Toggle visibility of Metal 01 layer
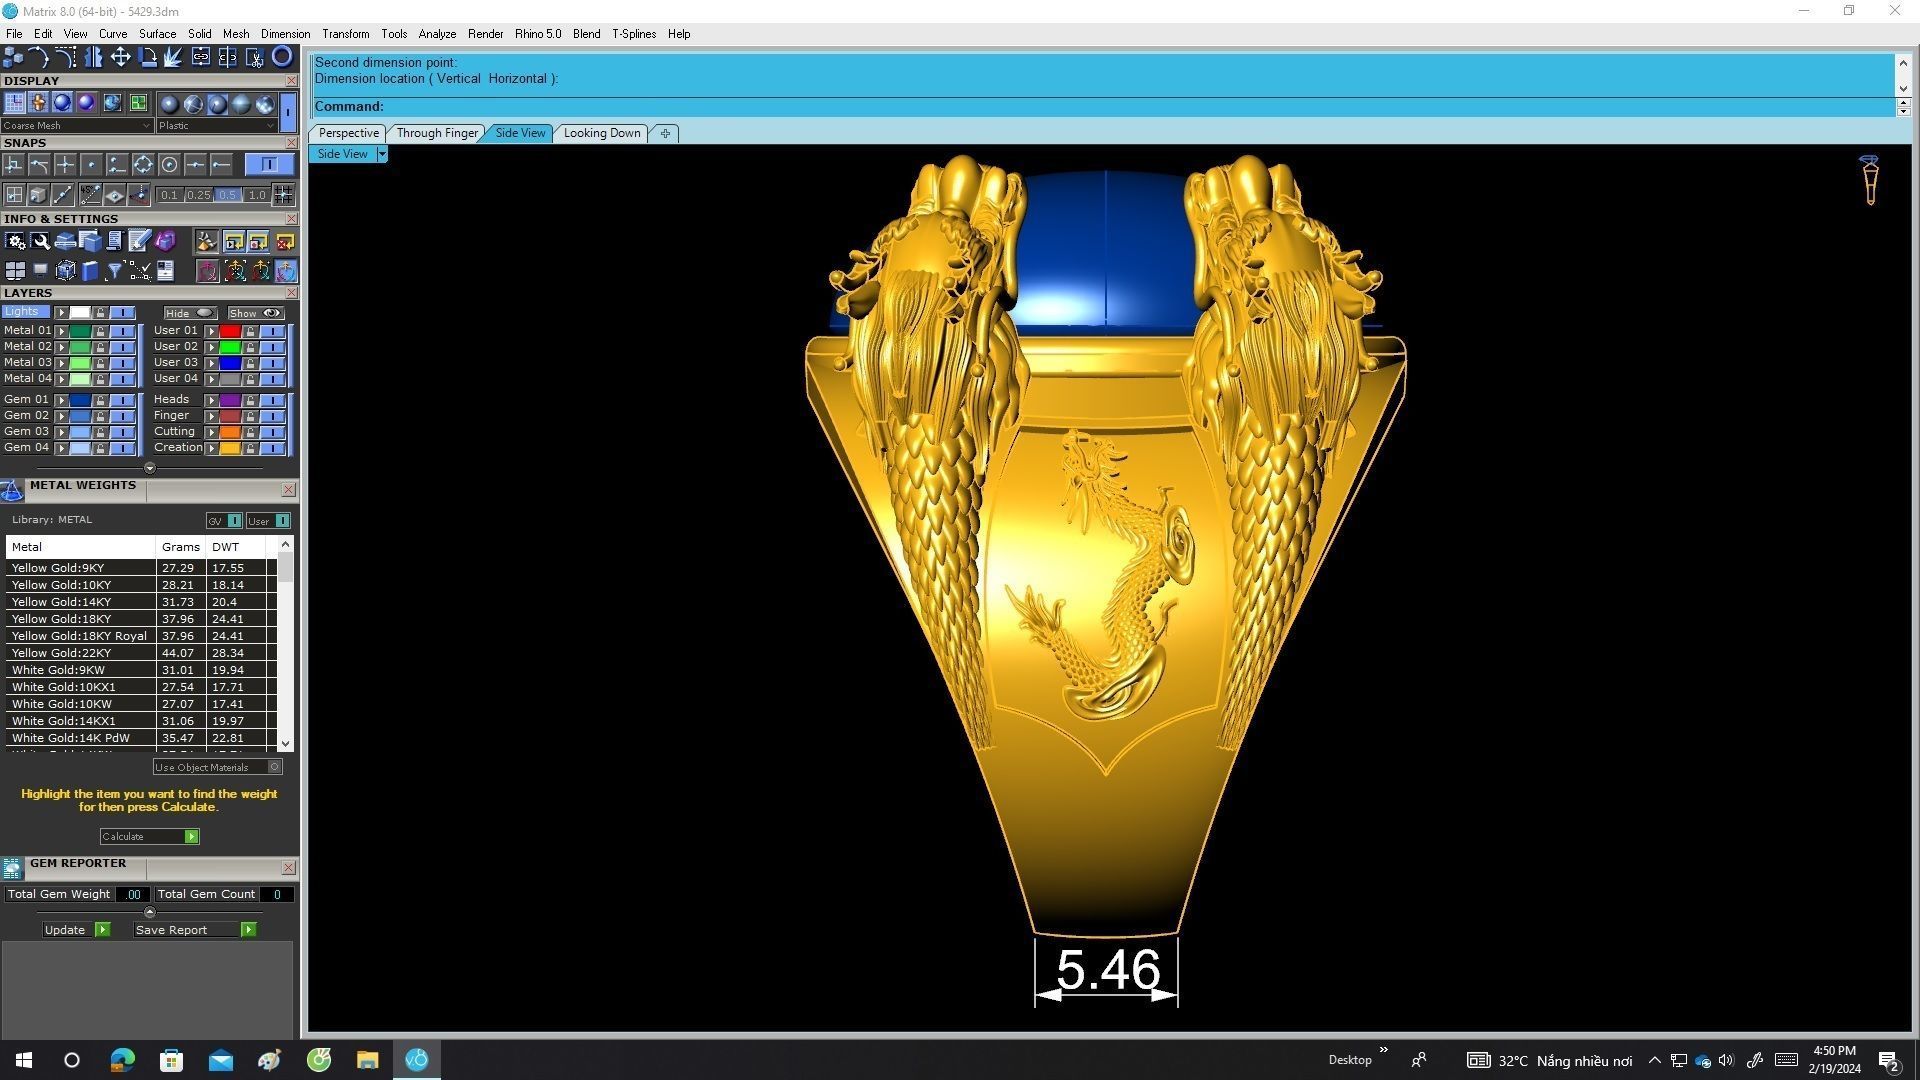Image resolution: width=1920 pixels, height=1080 pixels. click(x=123, y=331)
